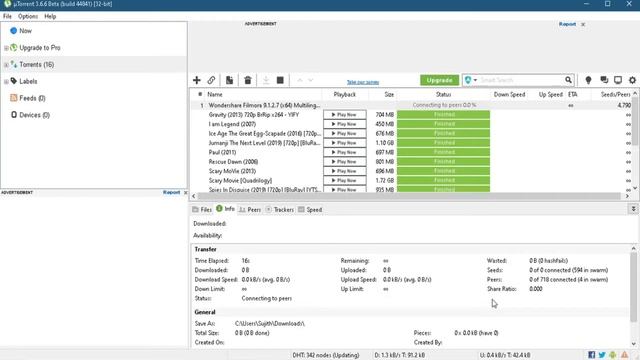Click Jumanji torrent's Finished progress bar
Viewport: 640px width, 360px height.
[444, 143]
